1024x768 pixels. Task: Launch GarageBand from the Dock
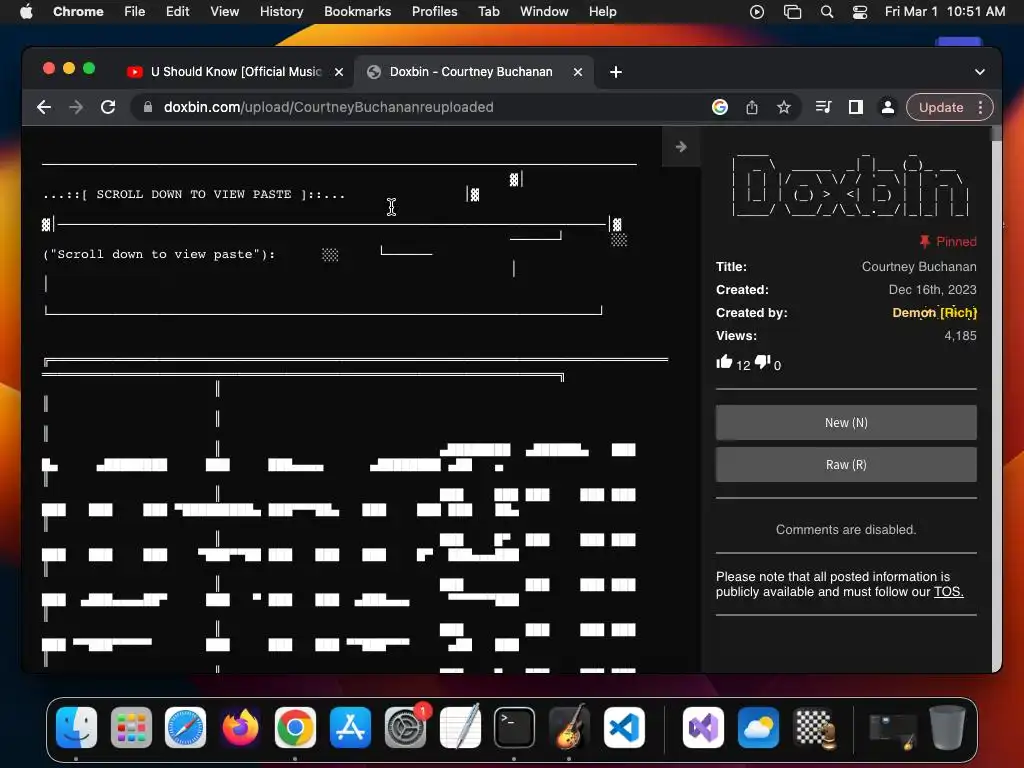(x=569, y=727)
